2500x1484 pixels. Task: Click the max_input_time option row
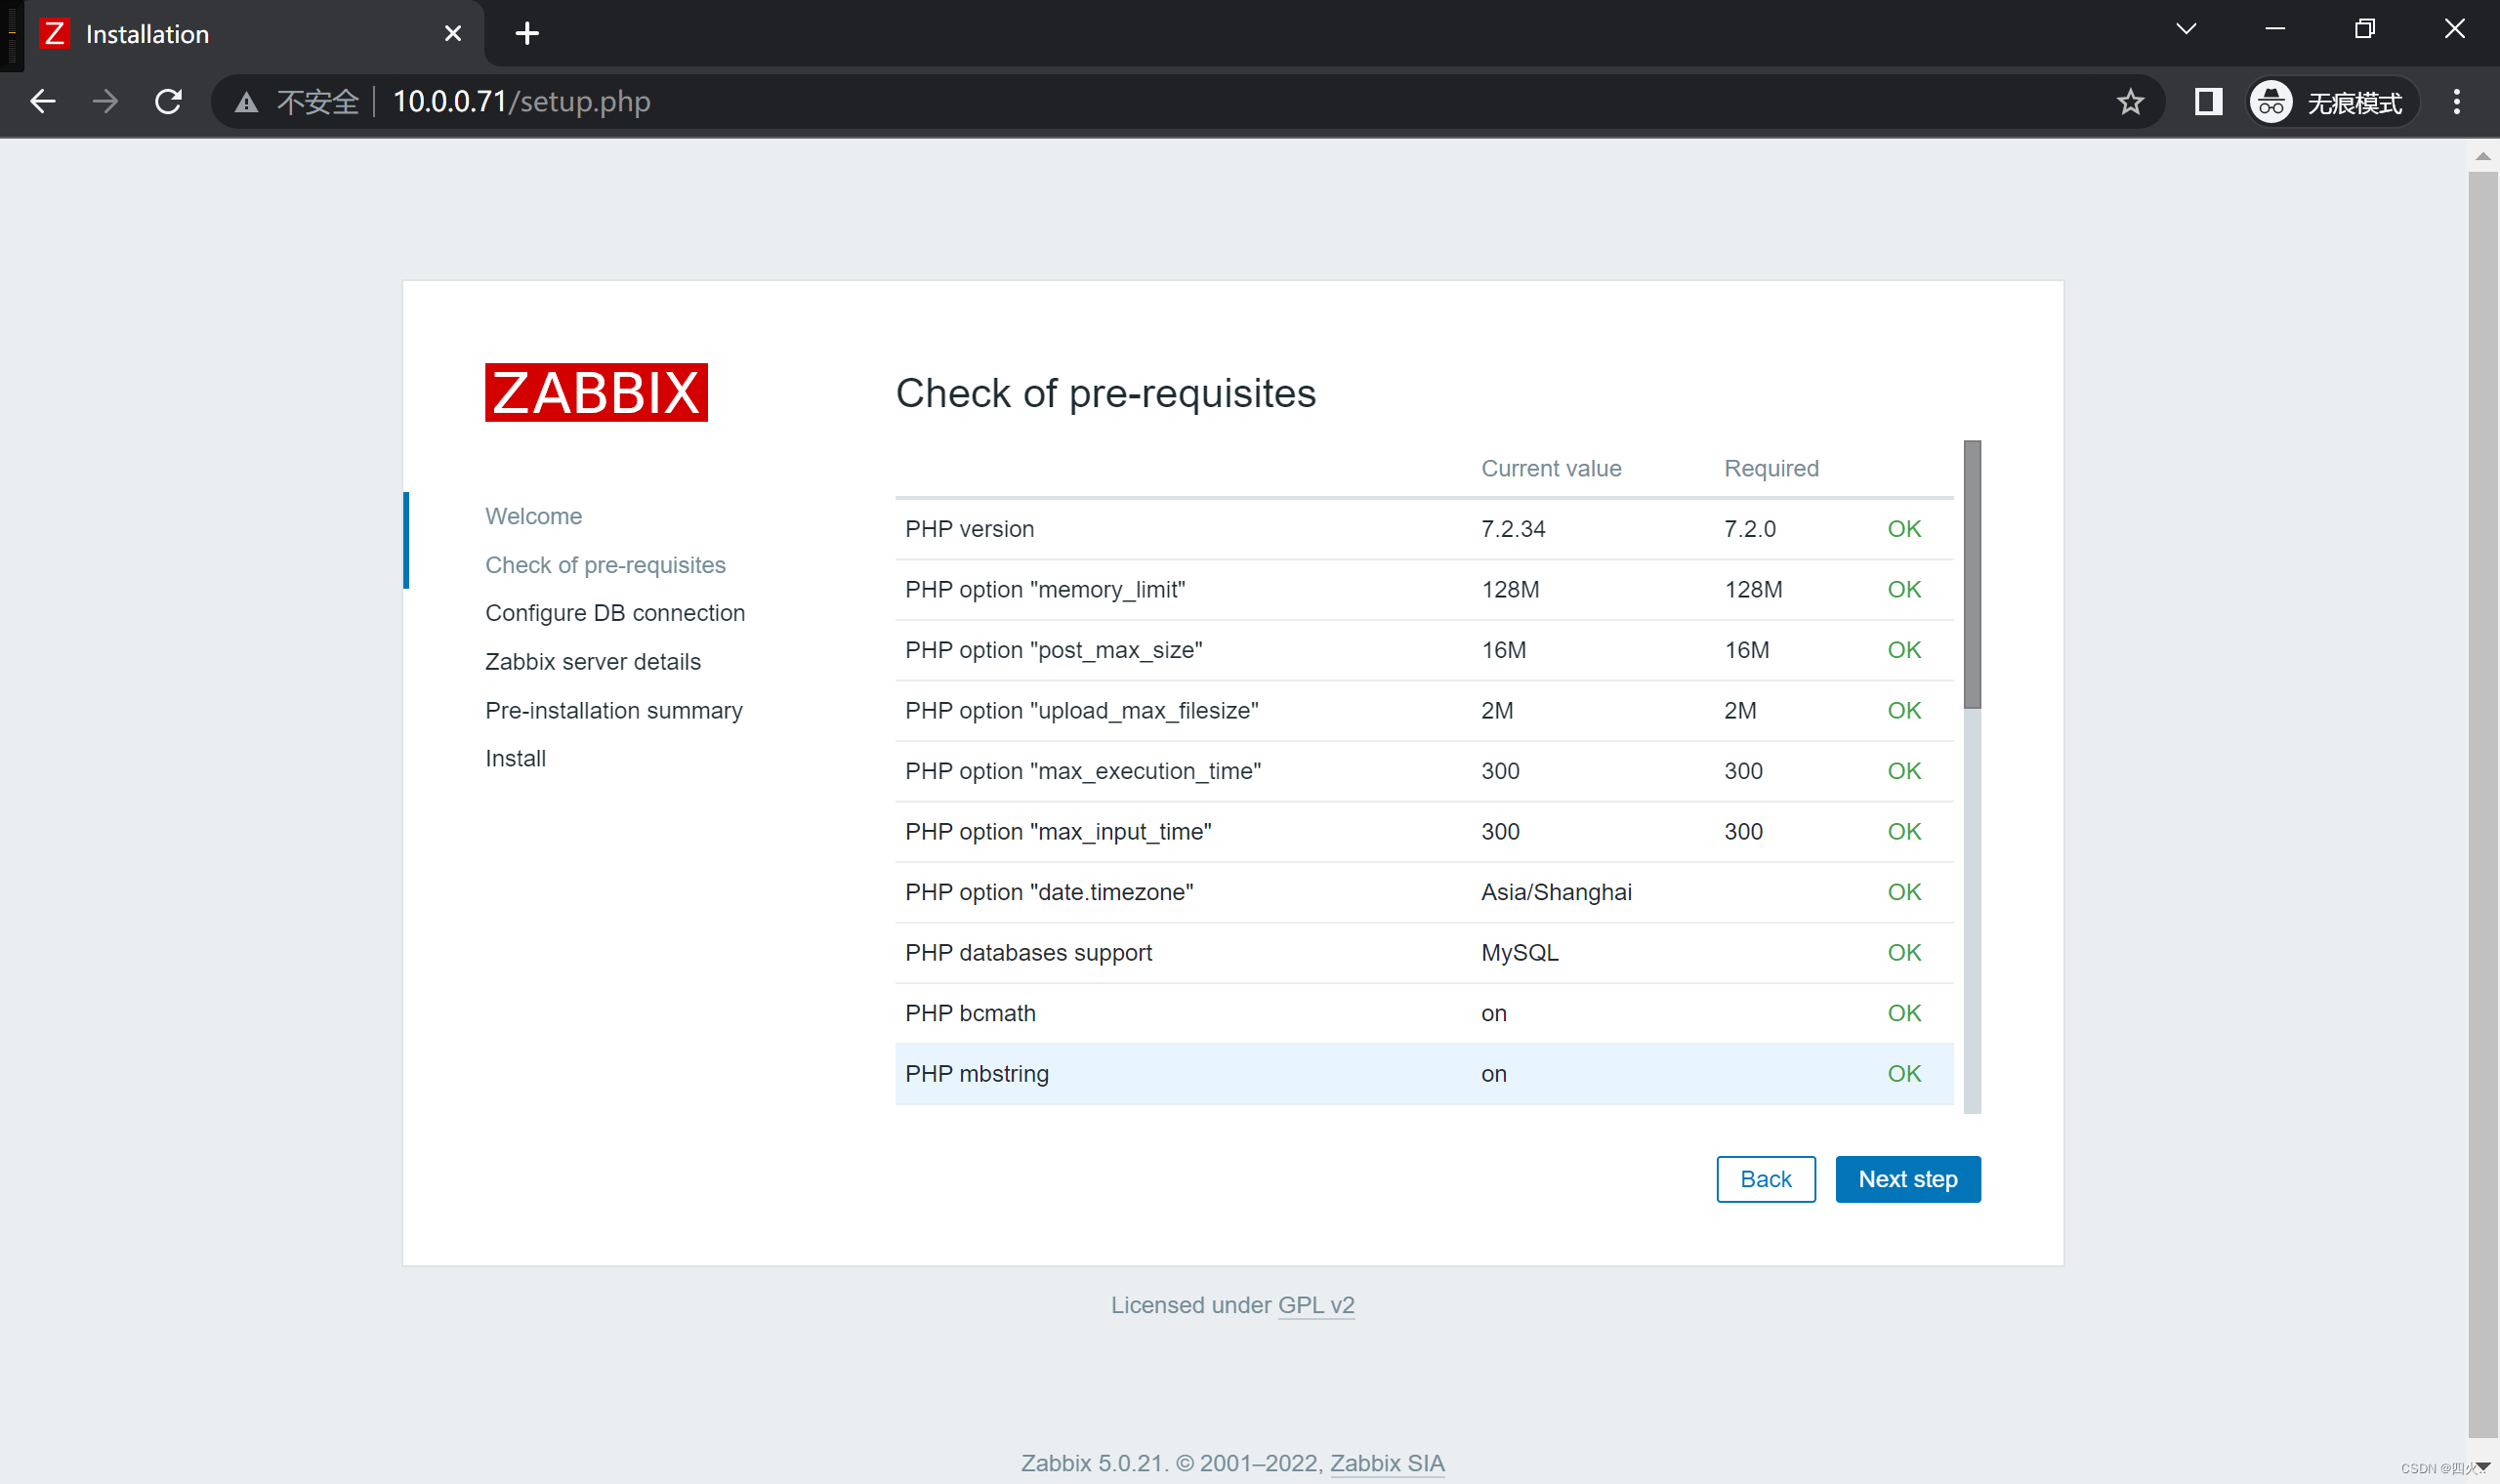(x=1424, y=832)
